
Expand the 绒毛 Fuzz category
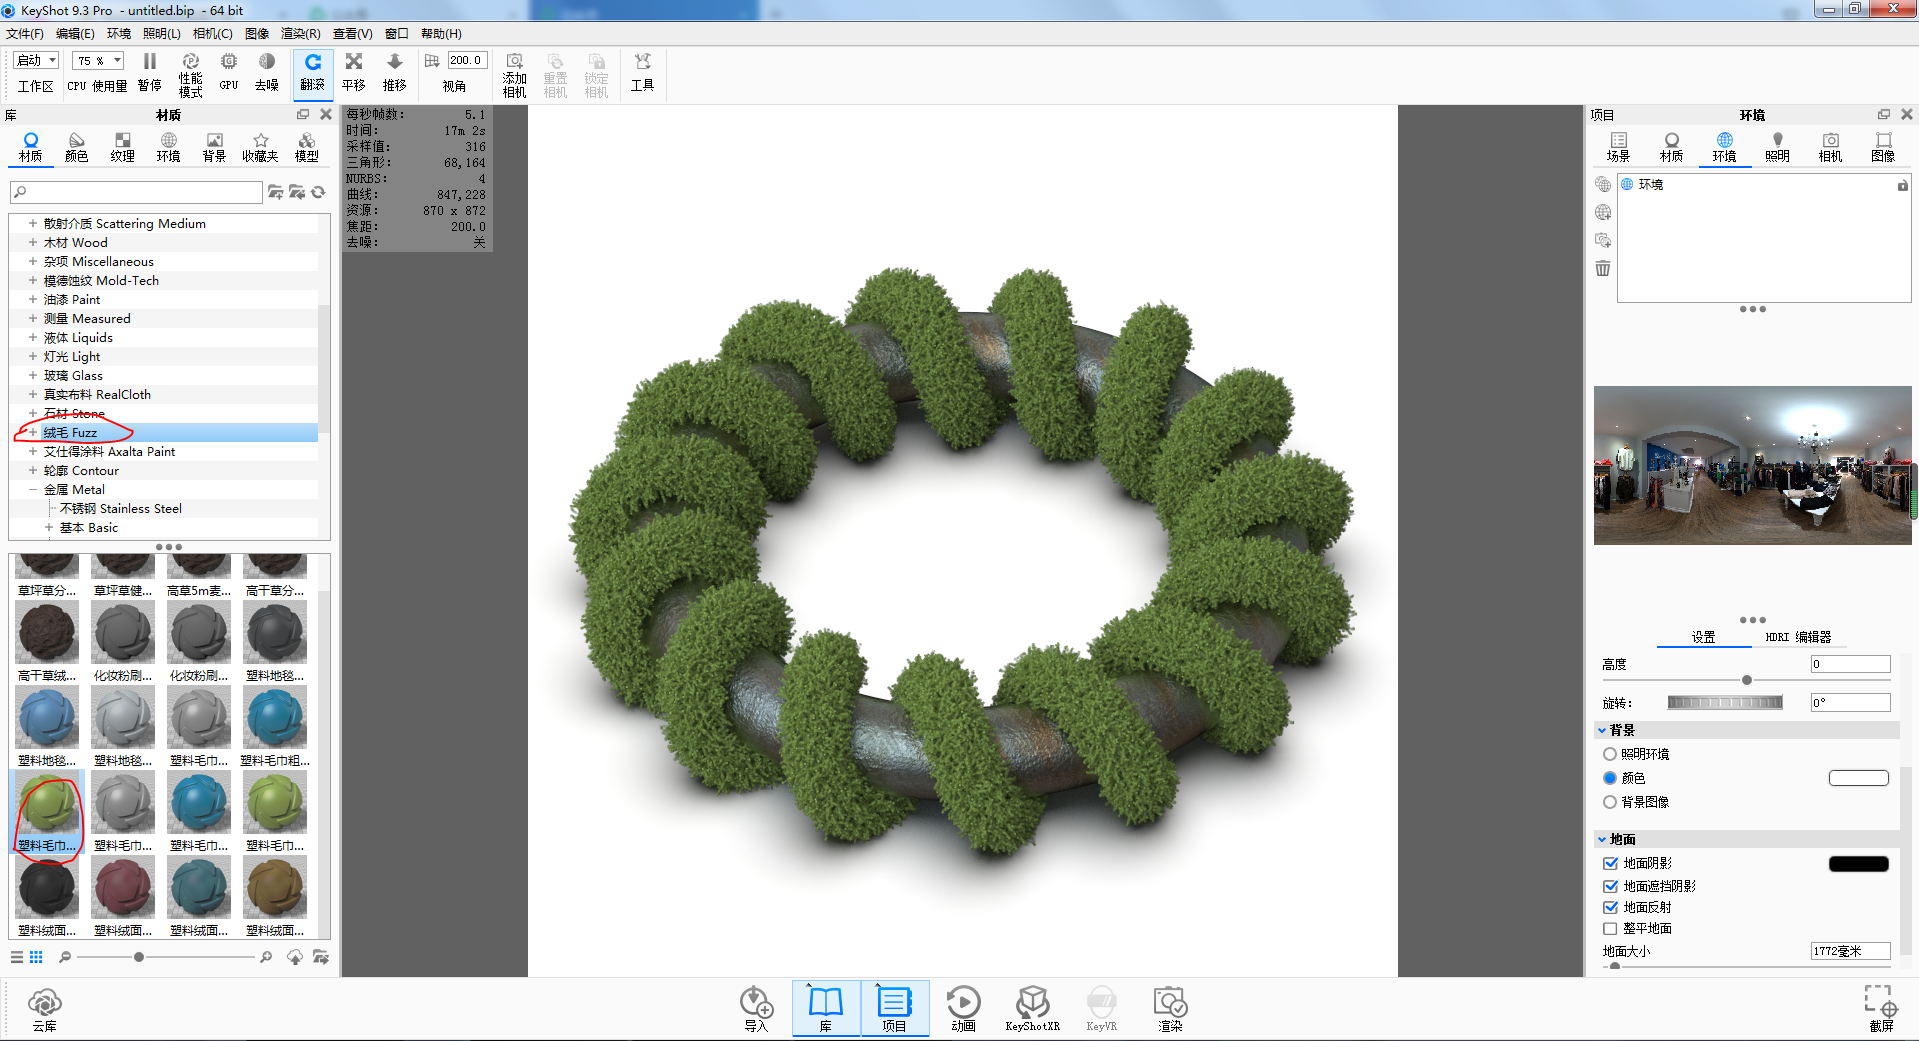33,432
